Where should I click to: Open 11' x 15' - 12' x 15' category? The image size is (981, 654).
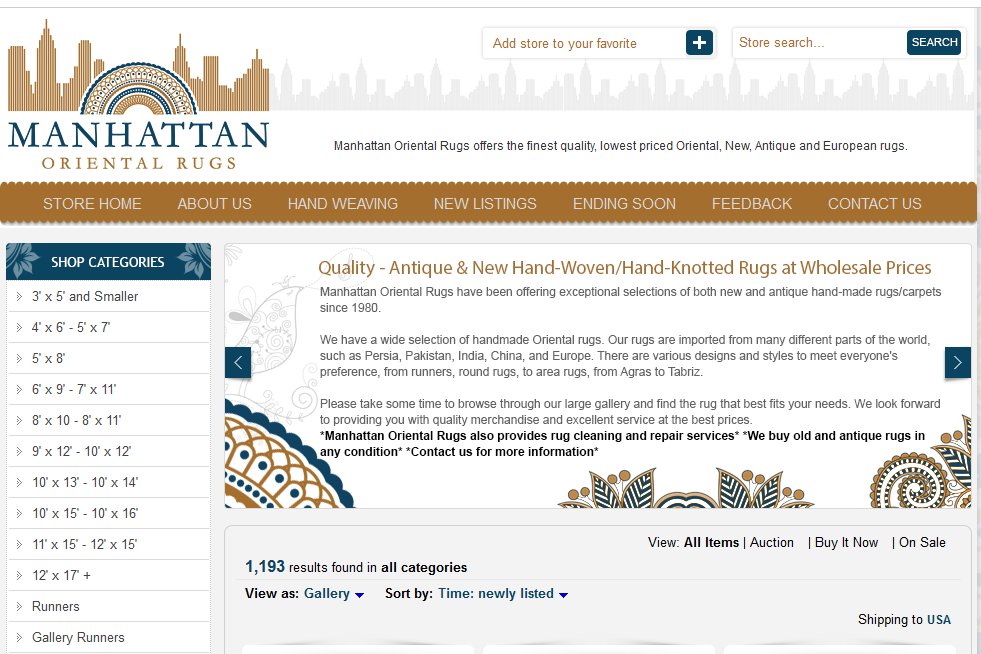[84, 544]
